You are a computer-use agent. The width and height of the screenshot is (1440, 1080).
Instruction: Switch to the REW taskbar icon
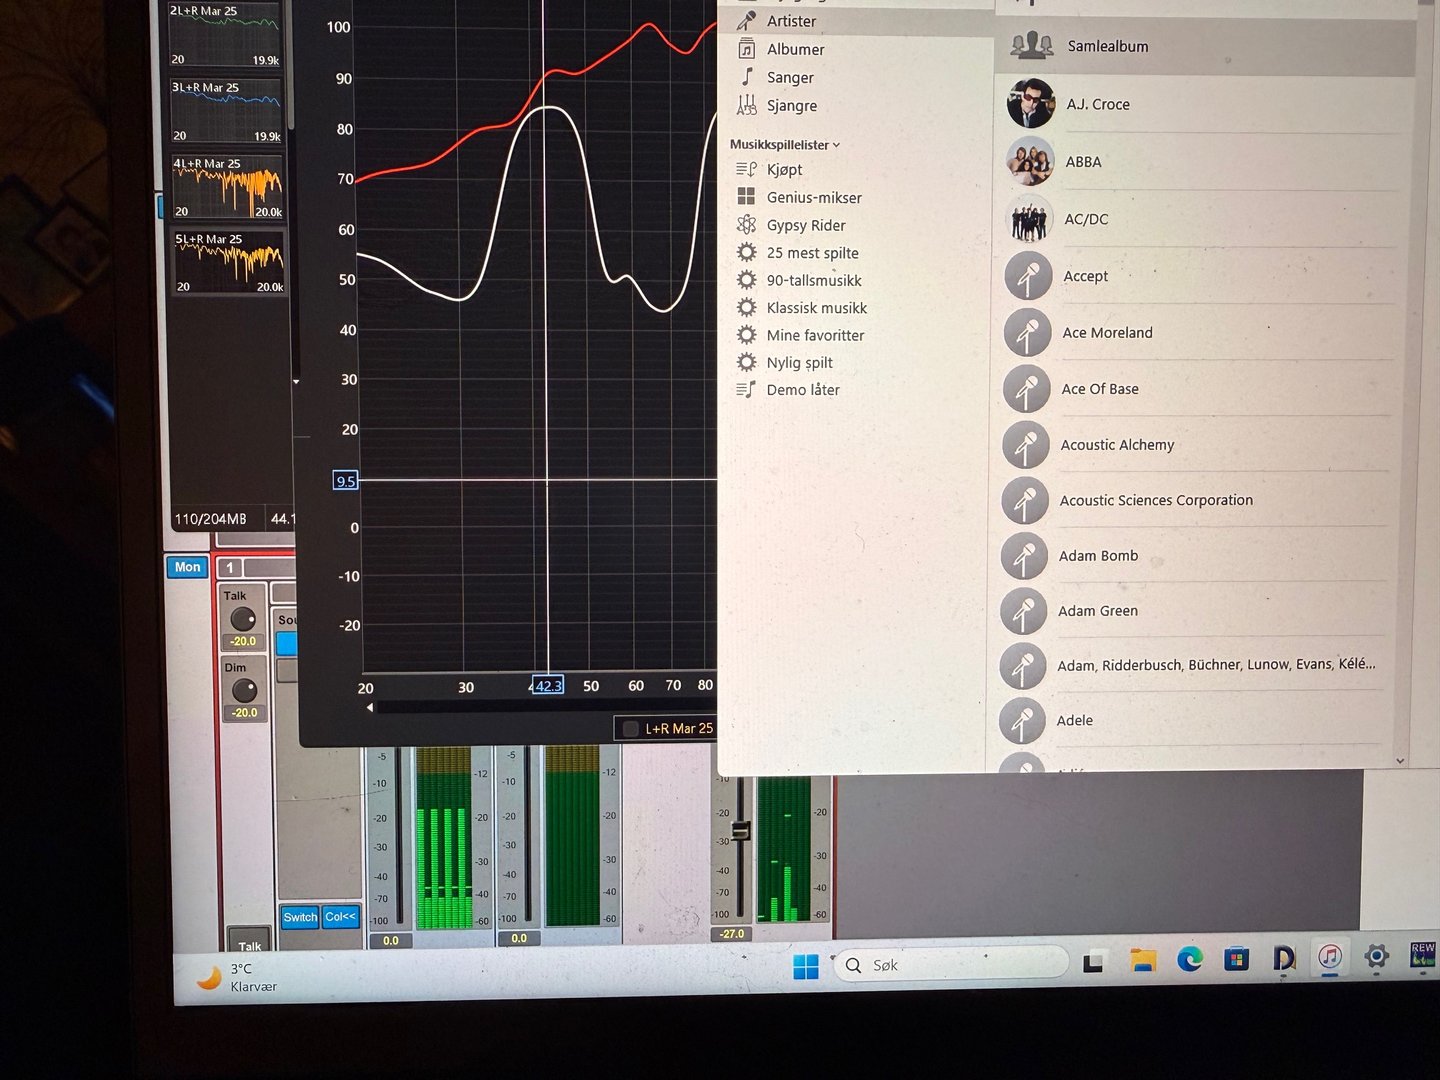(x=1422, y=954)
